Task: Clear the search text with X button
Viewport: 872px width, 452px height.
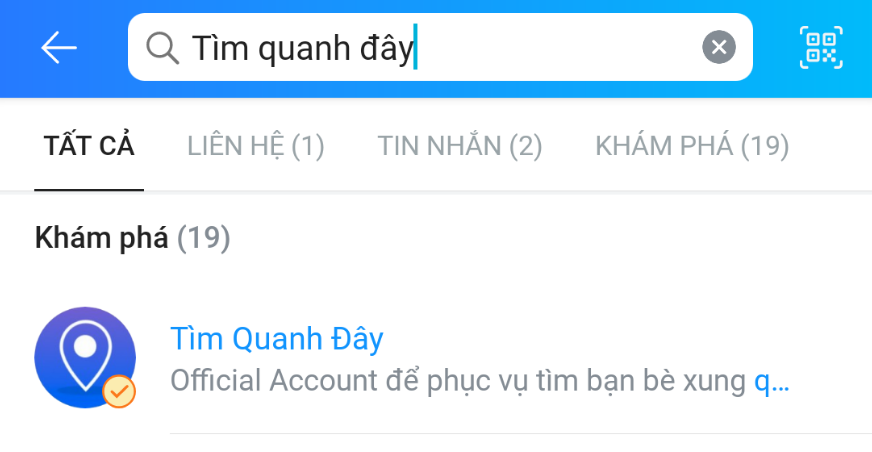Action: click(x=718, y=47)
